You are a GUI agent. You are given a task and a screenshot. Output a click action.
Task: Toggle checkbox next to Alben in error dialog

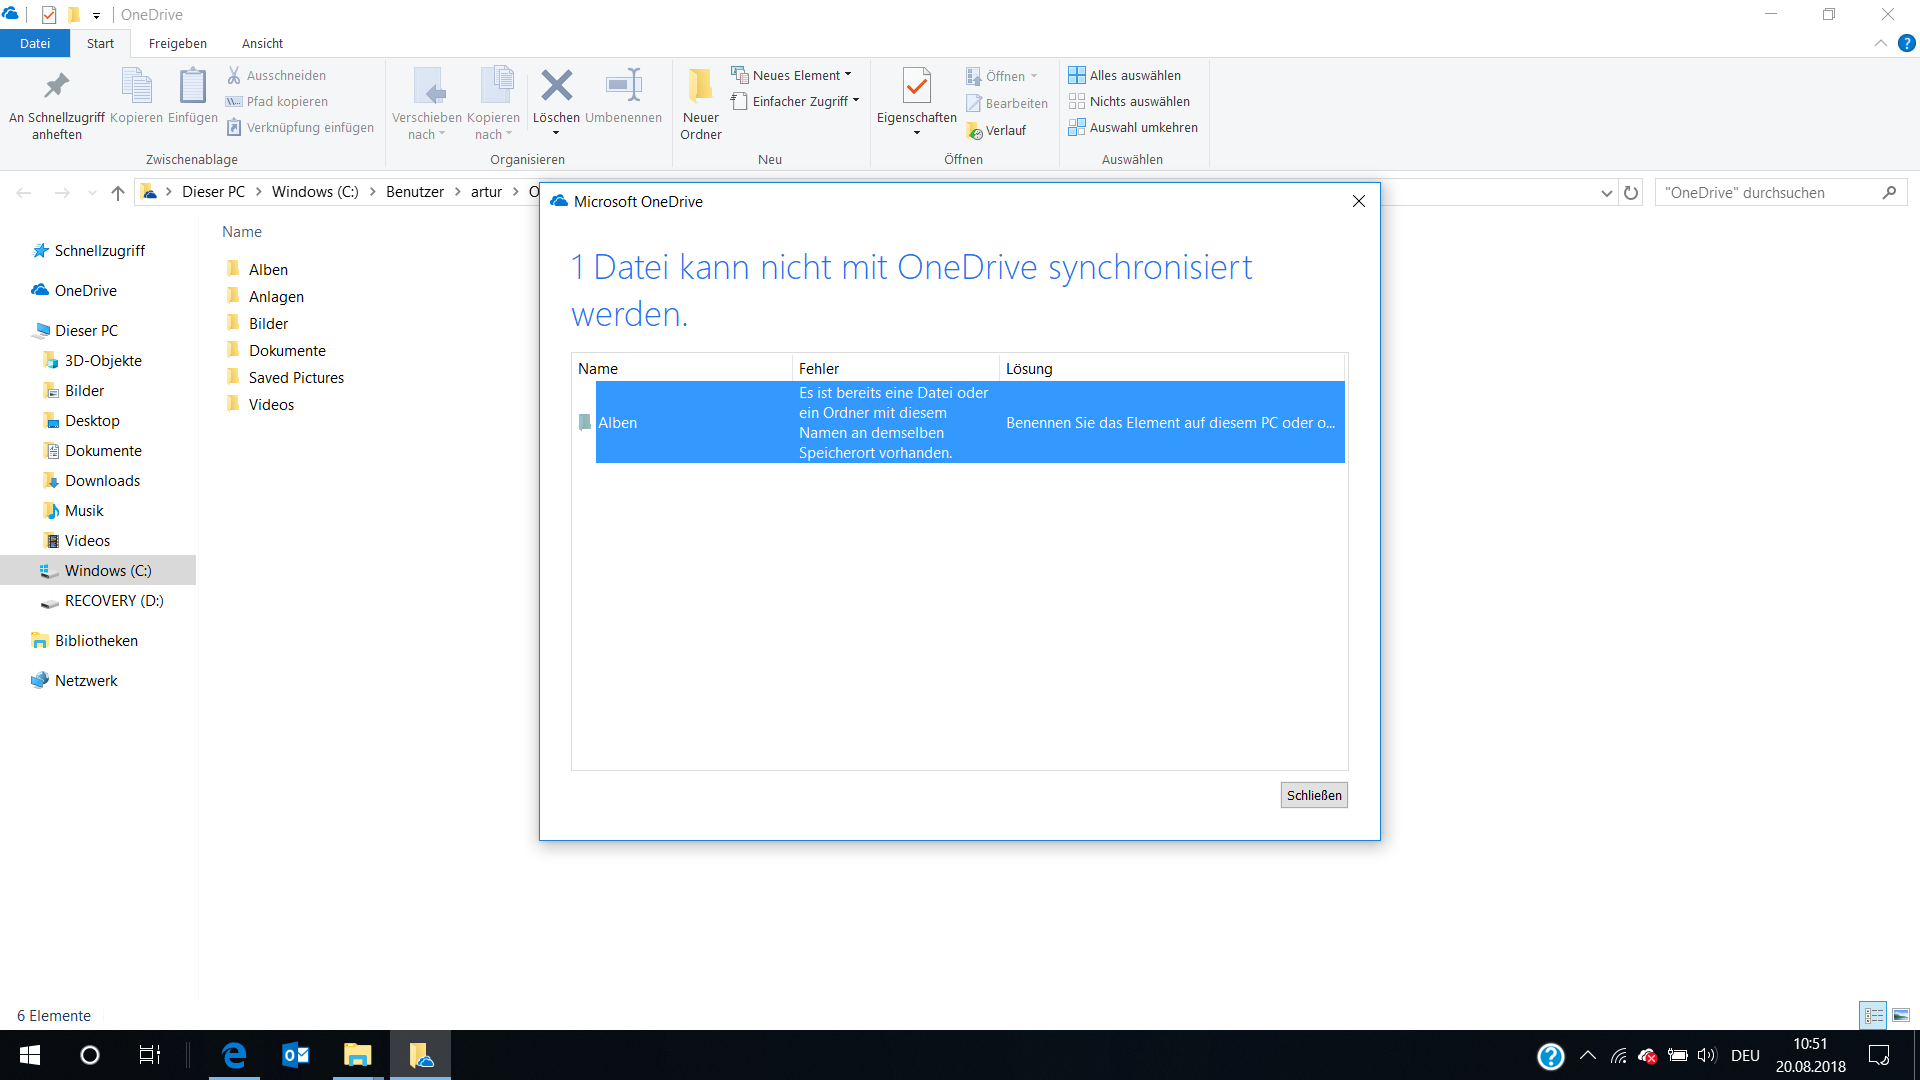coord(583,422)
